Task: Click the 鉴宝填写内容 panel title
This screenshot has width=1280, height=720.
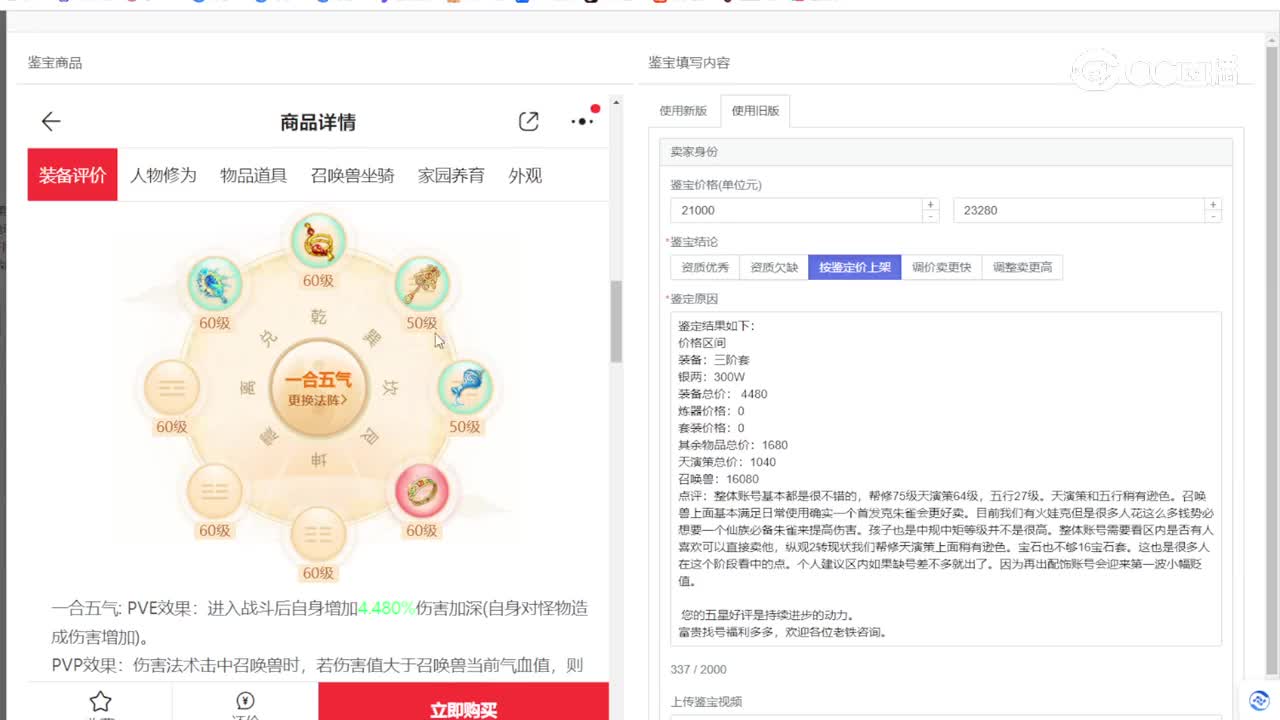Action: tap(689, 62)
